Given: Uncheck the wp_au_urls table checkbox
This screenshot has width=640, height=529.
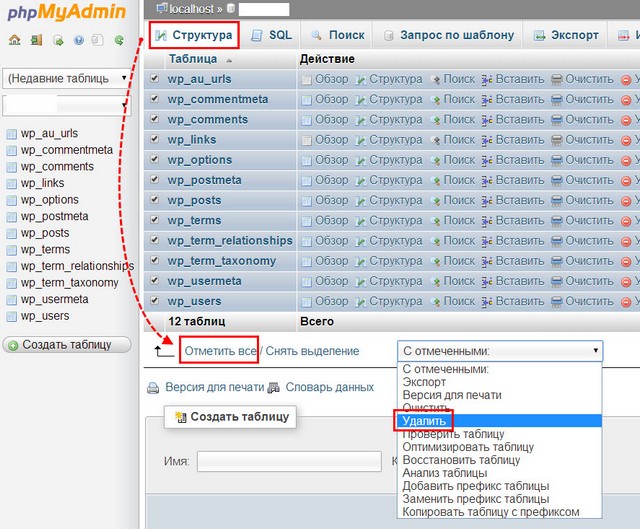Looking at the screenshot, I should pos(154,78).
